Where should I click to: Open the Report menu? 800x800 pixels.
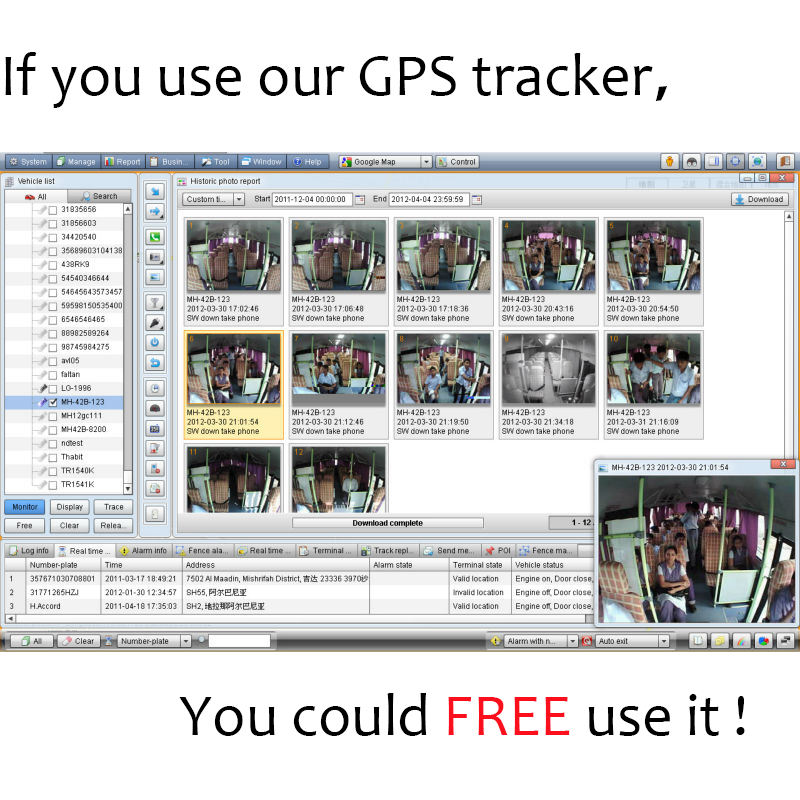[122, 162]
